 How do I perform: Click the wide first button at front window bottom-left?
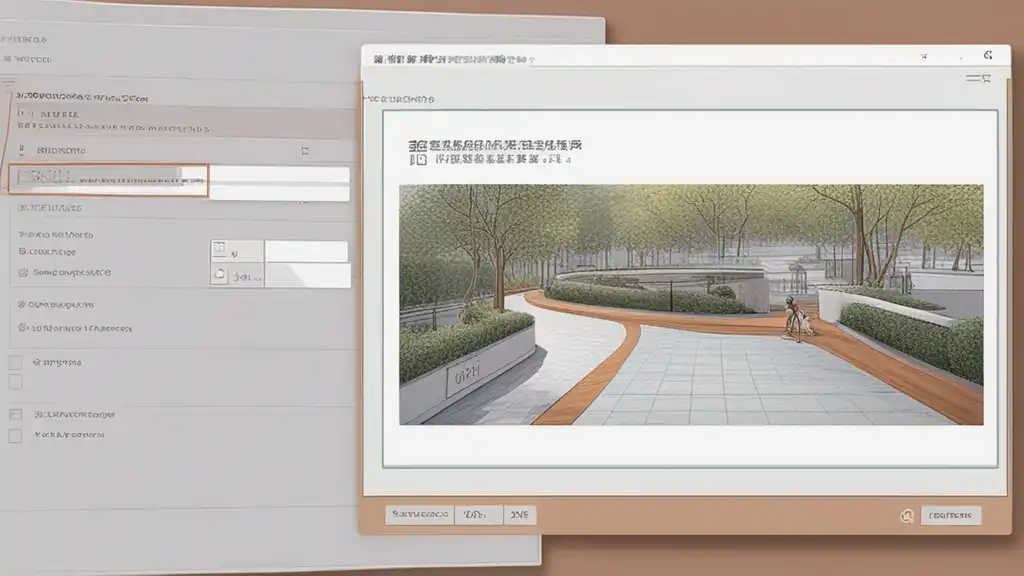[x=419, y=515]
